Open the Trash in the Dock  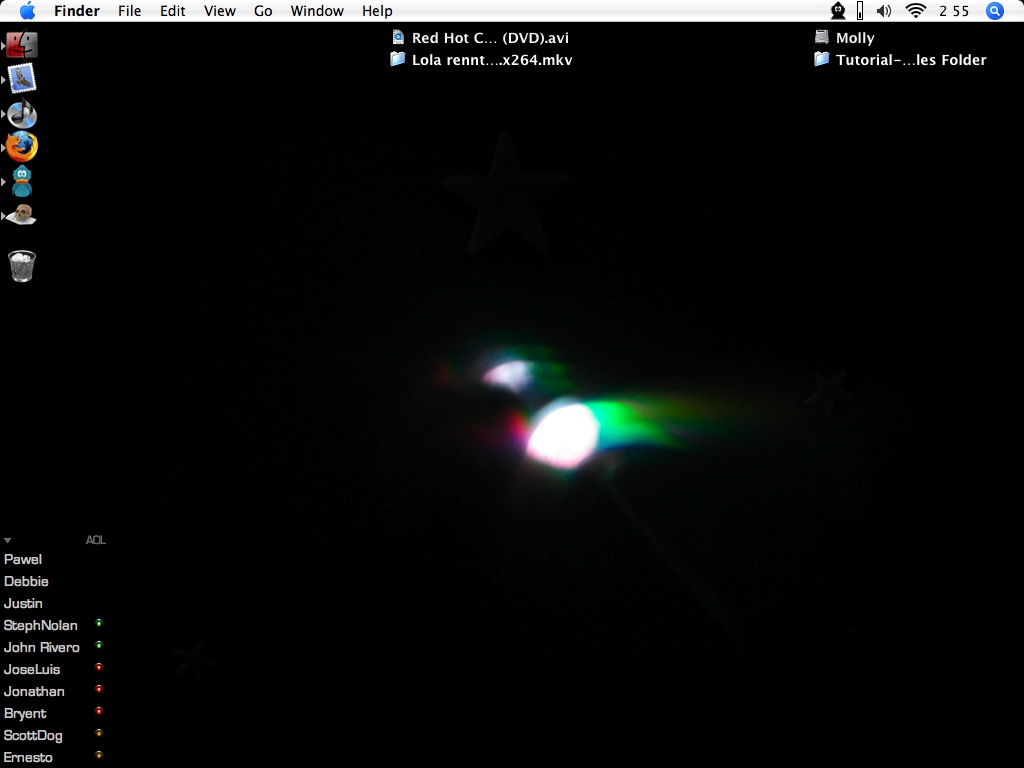tap(22, 266)
